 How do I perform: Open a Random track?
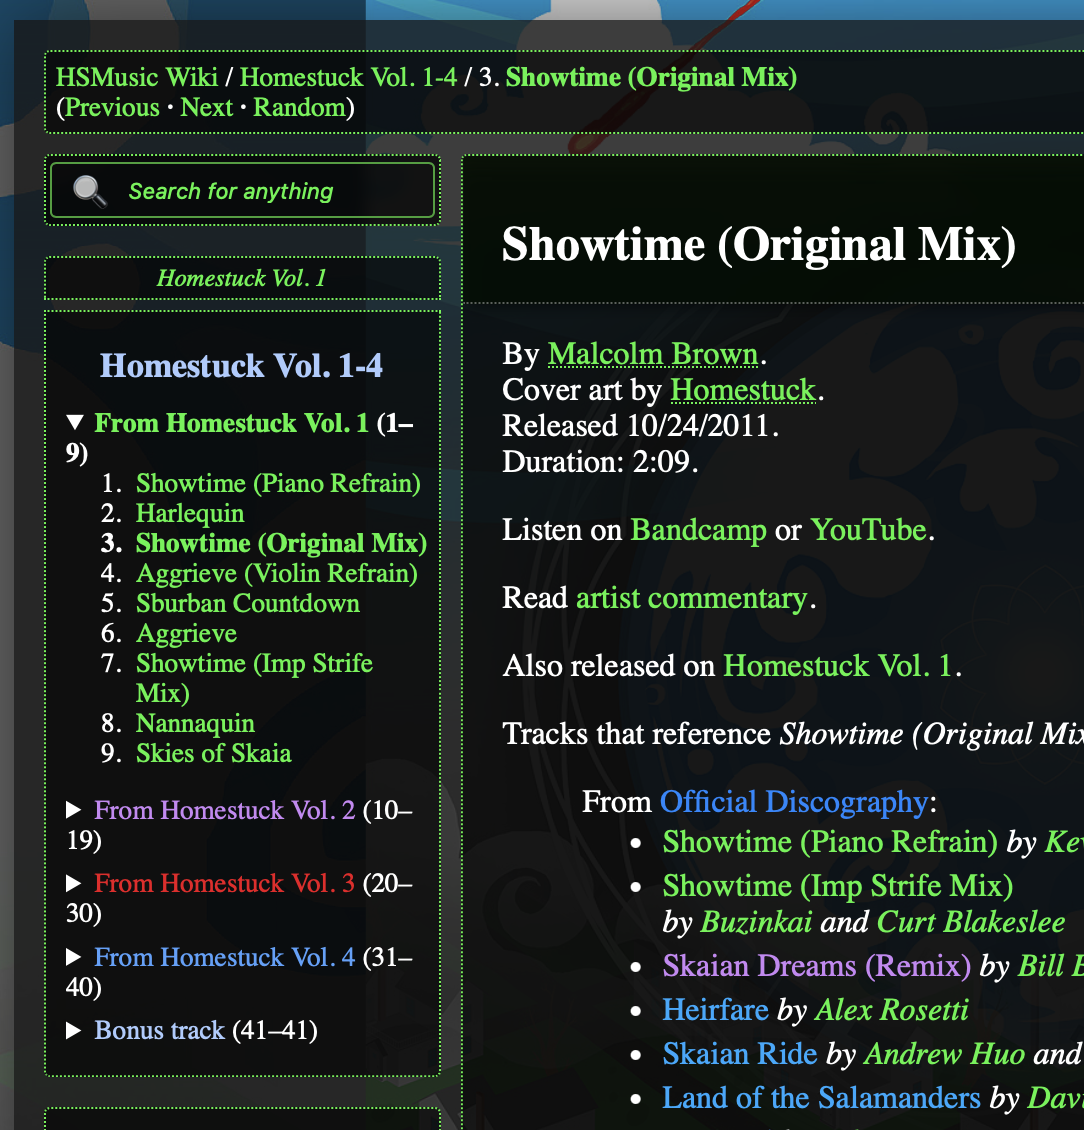click(299, 107)
